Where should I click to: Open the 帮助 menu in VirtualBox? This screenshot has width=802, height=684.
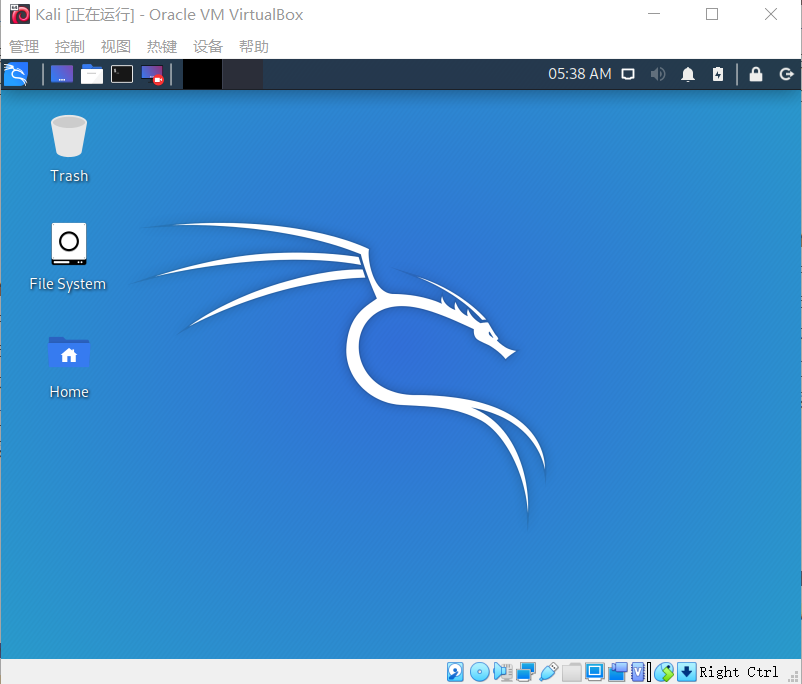253,45
